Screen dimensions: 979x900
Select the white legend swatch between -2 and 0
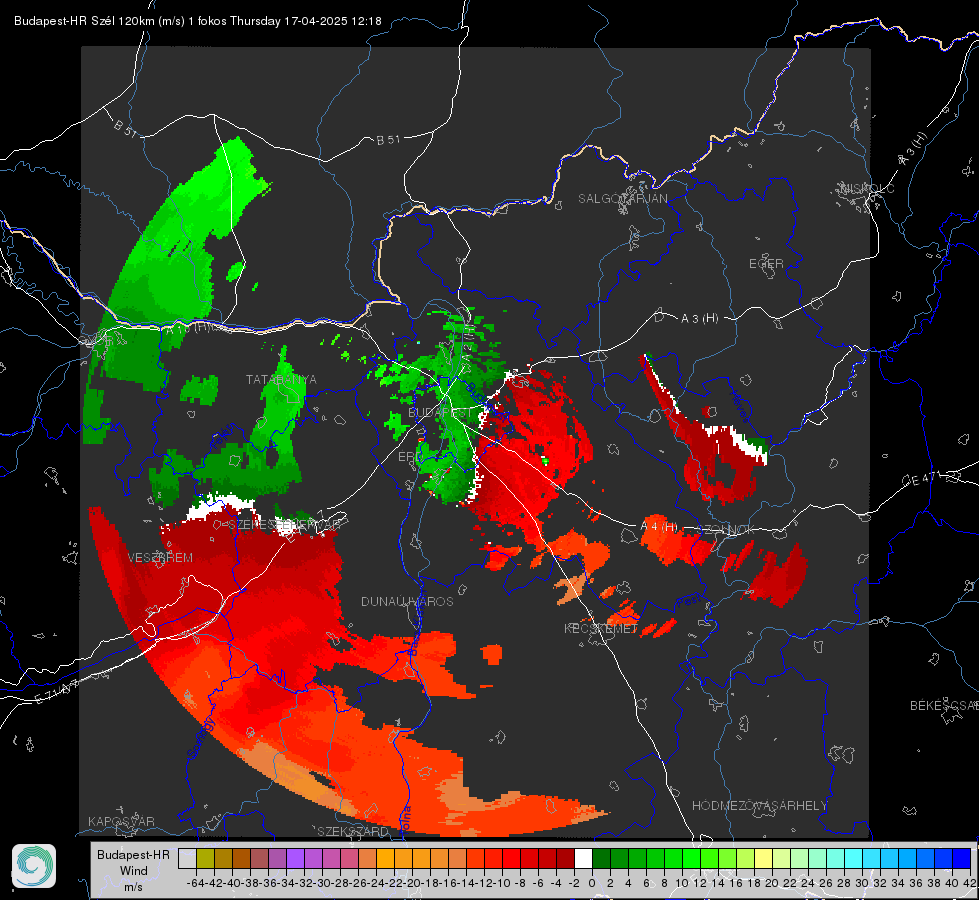583,858
